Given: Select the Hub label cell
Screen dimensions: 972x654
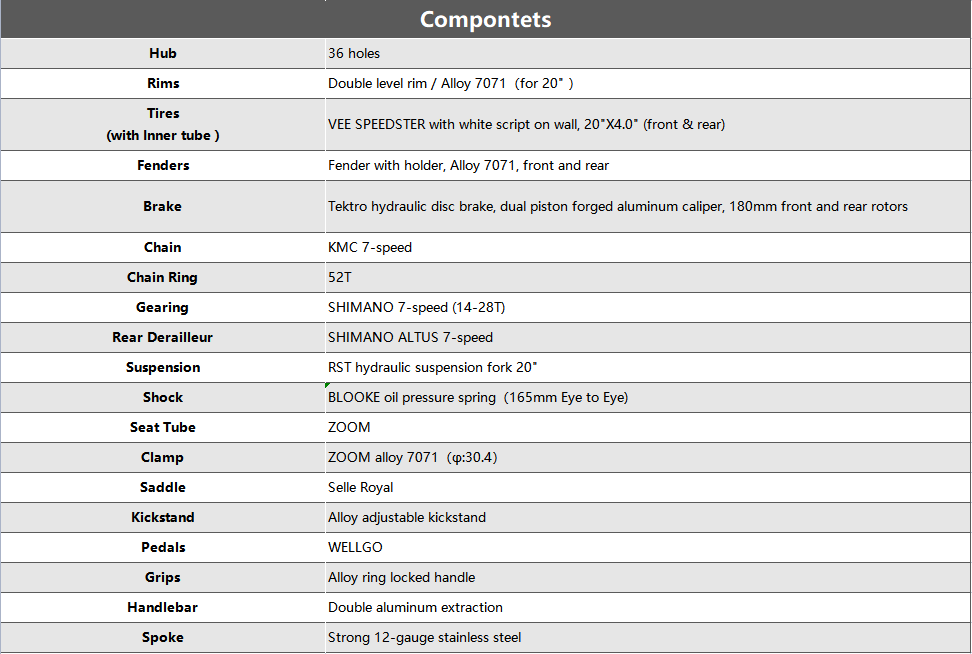Looking at the screenshot, I should (x=162, y=53).
